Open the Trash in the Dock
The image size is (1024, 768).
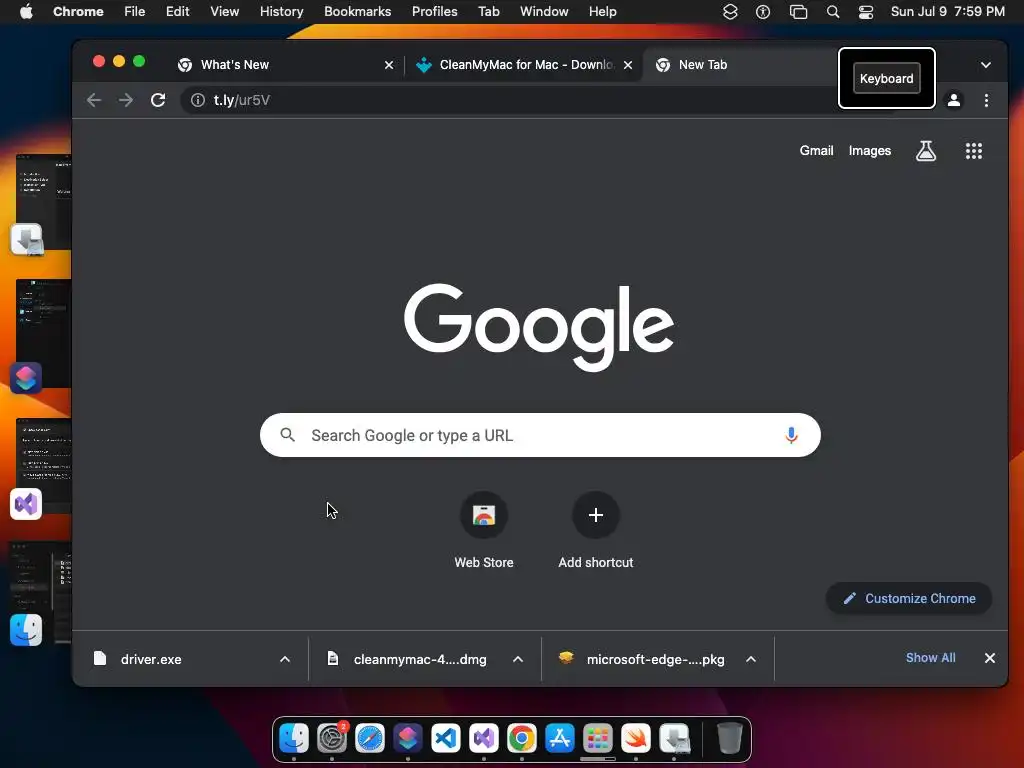pos(729,738)
